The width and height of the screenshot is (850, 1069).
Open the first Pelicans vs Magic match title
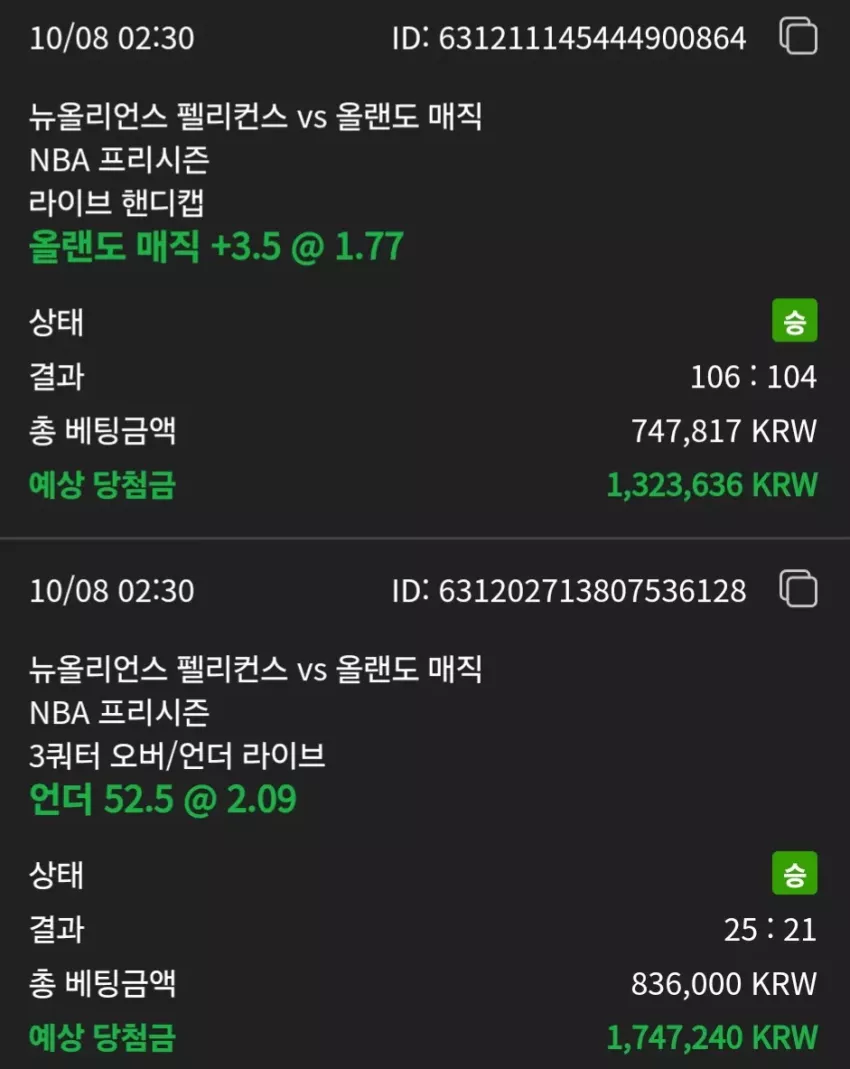(256, 116)
